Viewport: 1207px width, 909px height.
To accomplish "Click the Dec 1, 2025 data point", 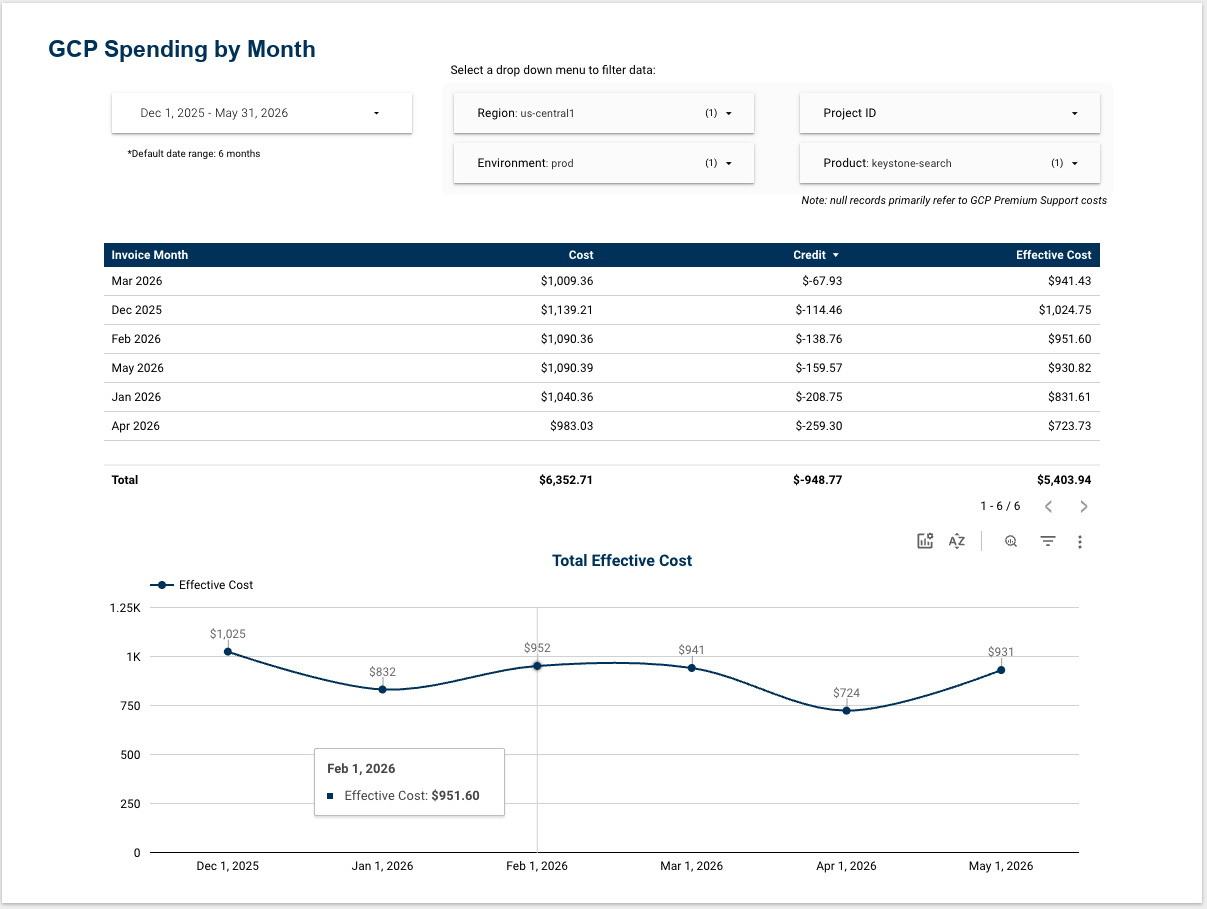I will 228,651.
